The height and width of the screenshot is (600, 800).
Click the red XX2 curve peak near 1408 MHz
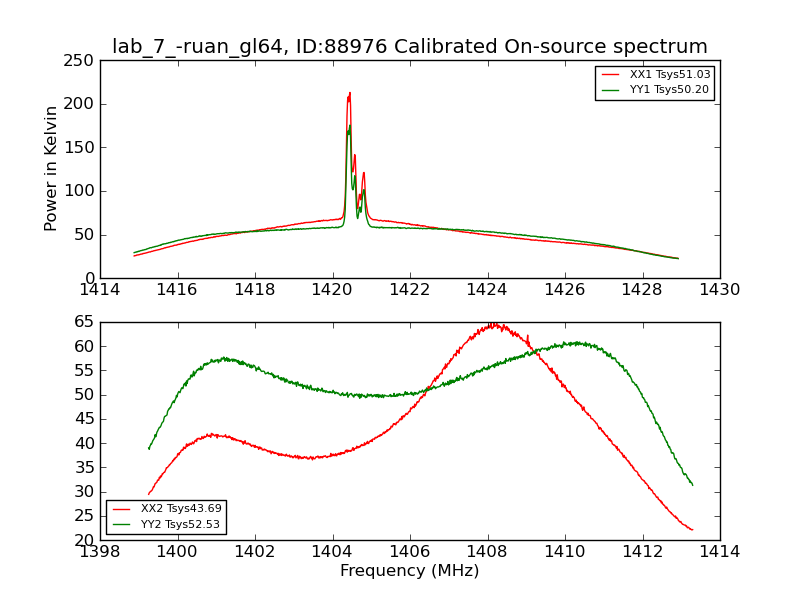(493, 325)
